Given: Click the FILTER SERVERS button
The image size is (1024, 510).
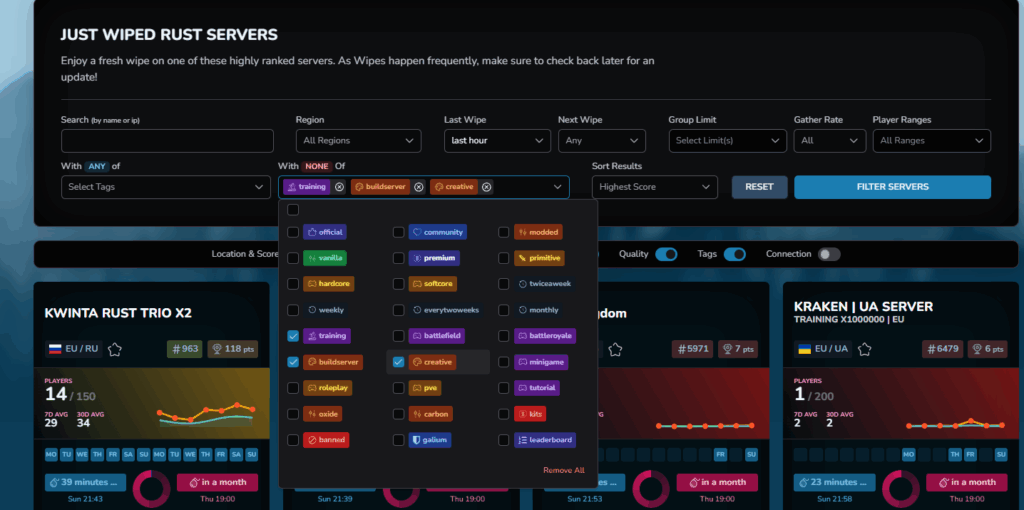Looking at the screenshot, I should coord(892,187).
